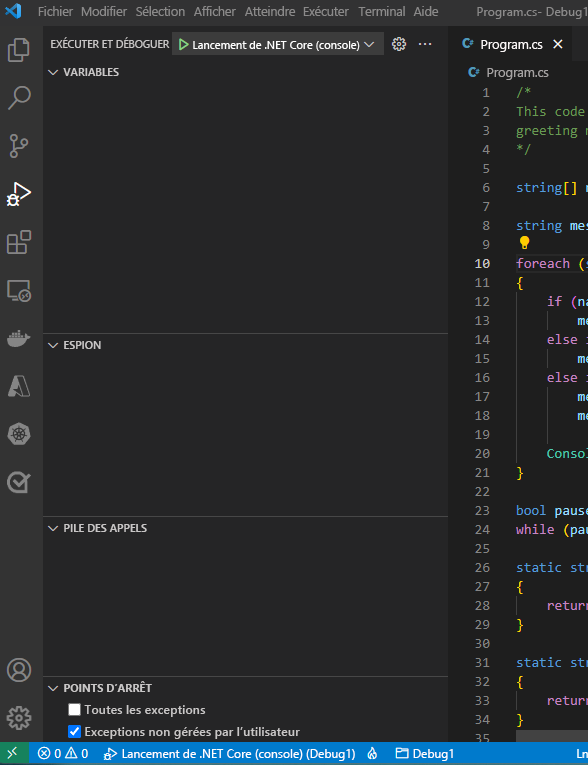Close the Program.cs editor tab
The height and width of the screenshot is (765, 588).
[558, 44]
